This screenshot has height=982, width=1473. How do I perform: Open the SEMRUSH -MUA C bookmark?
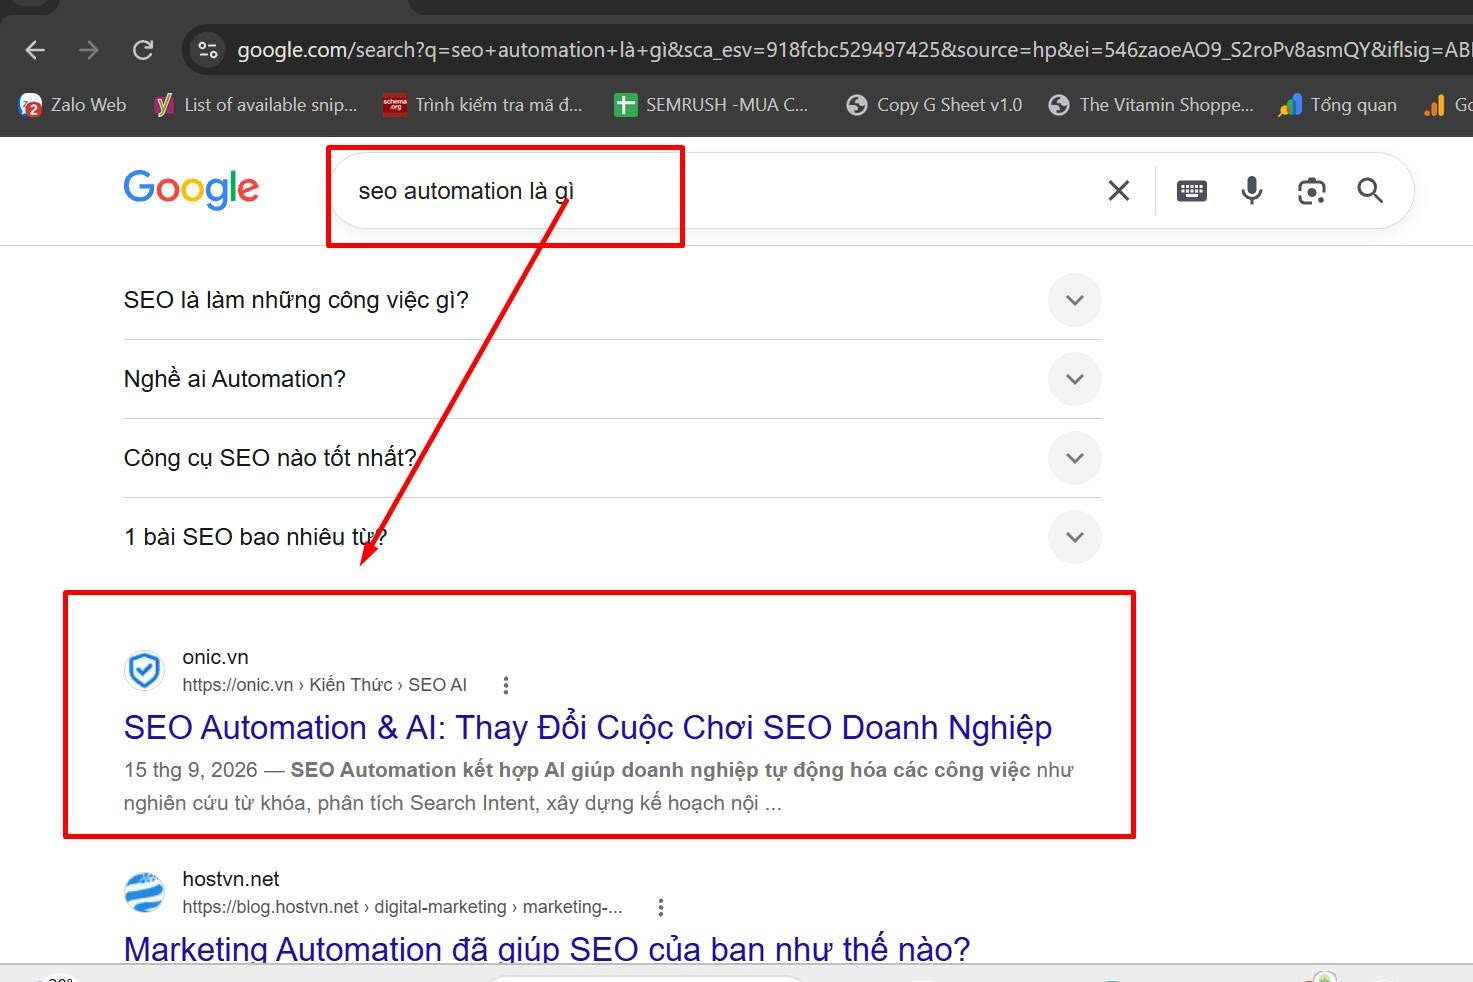(710, 105)
